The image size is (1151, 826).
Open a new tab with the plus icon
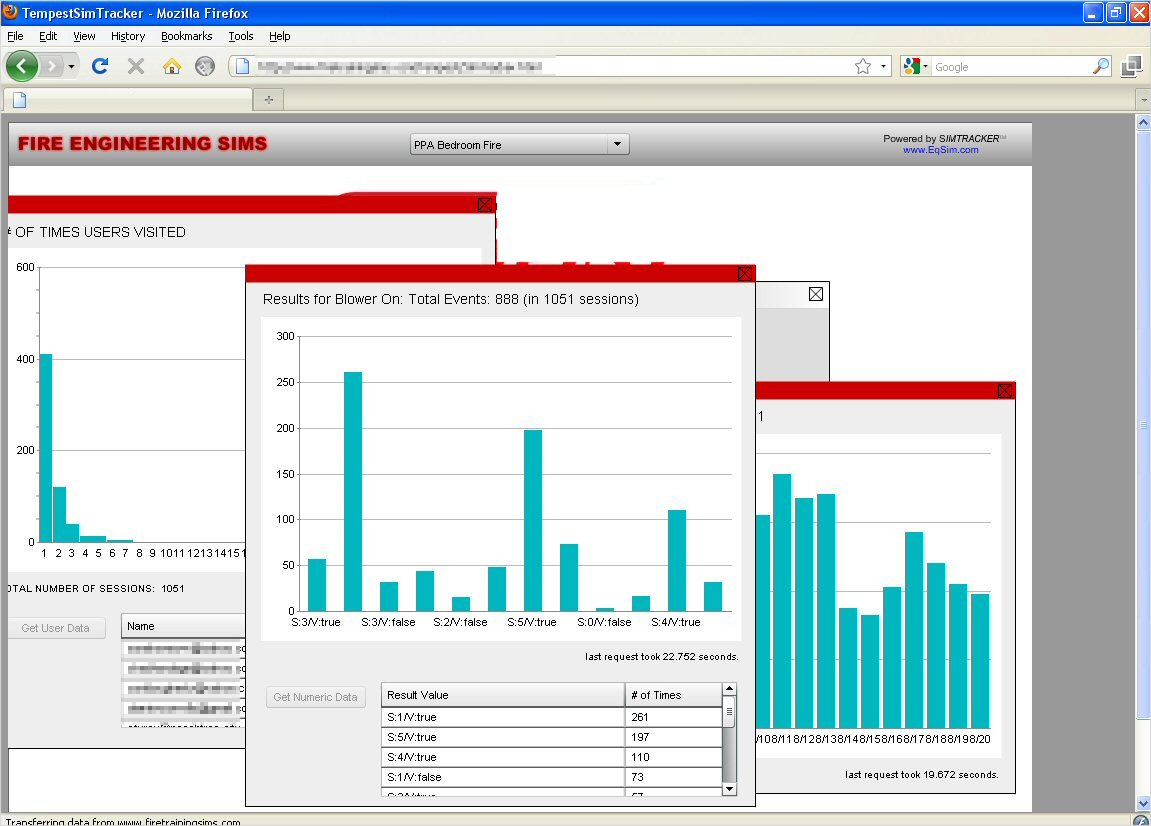(270, 99)
